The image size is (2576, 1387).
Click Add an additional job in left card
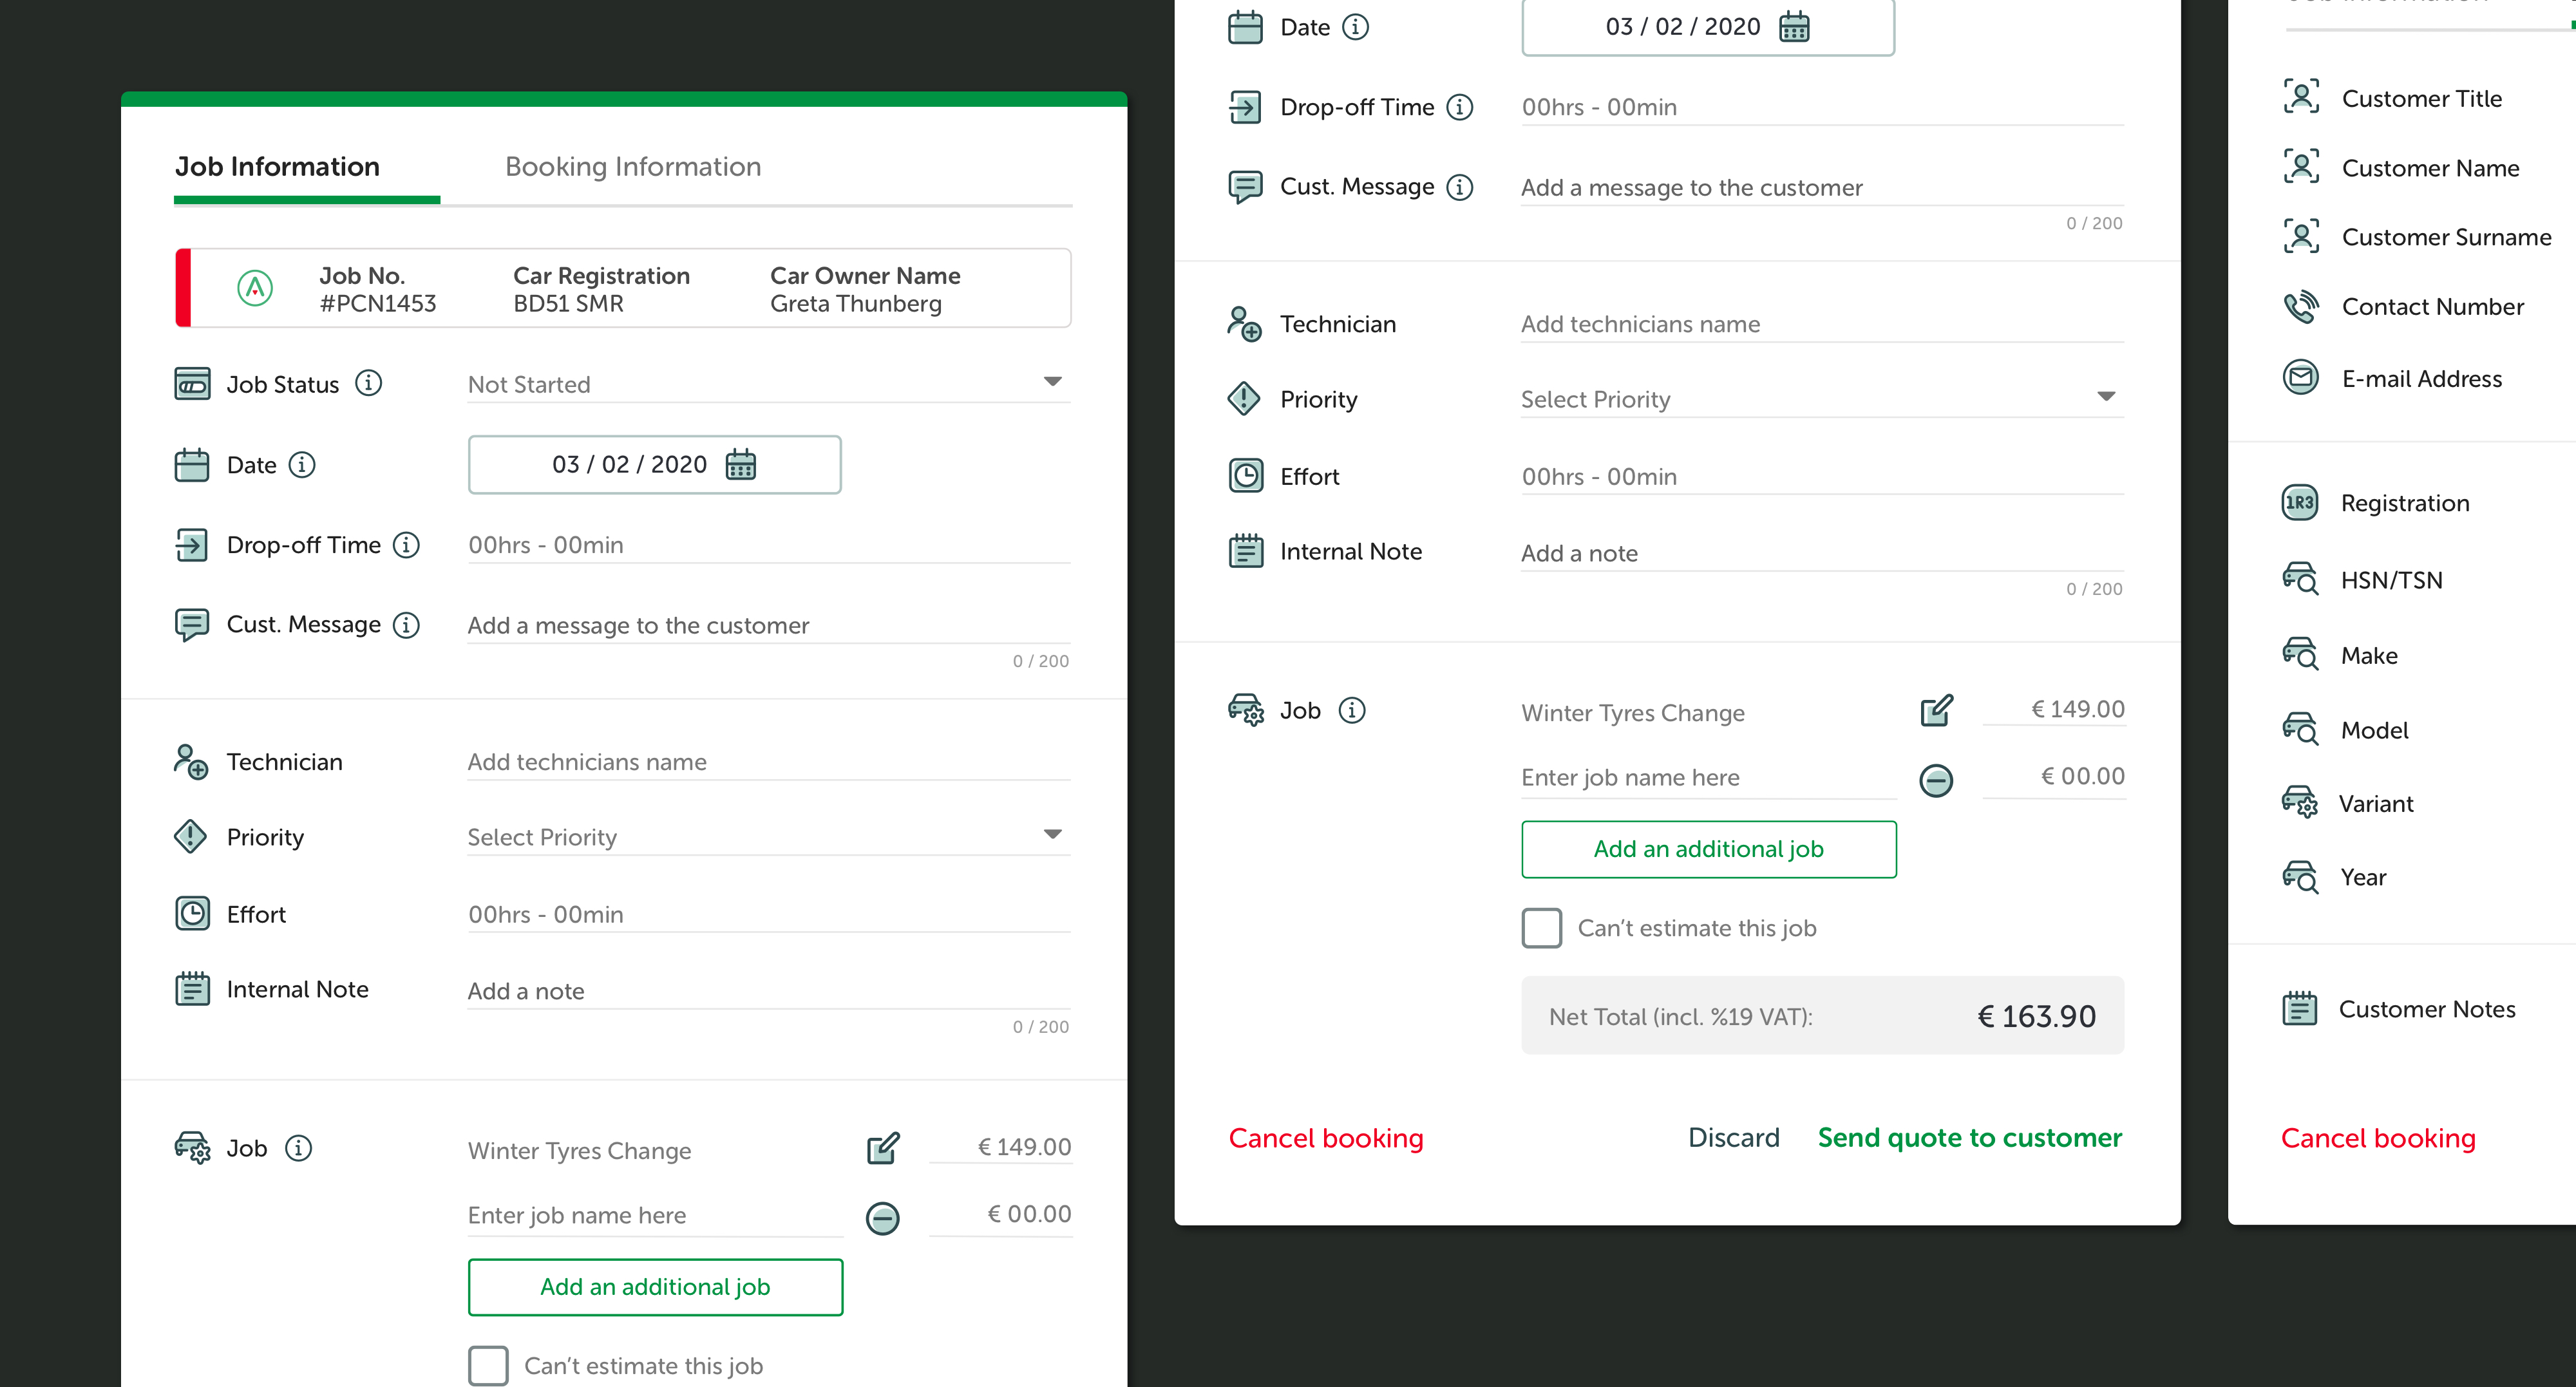point(655,1286)
